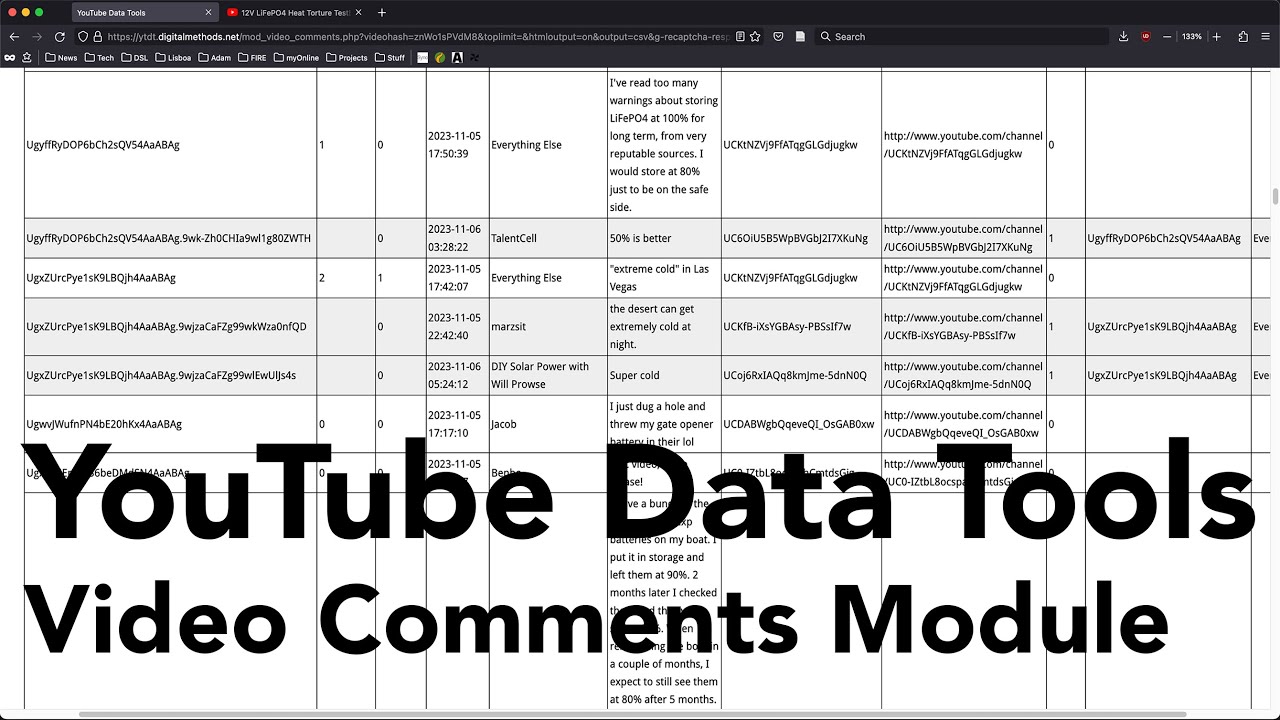
Task: Select the "extreme cold" in Las Vegas comment
Action: pos(659,278)
